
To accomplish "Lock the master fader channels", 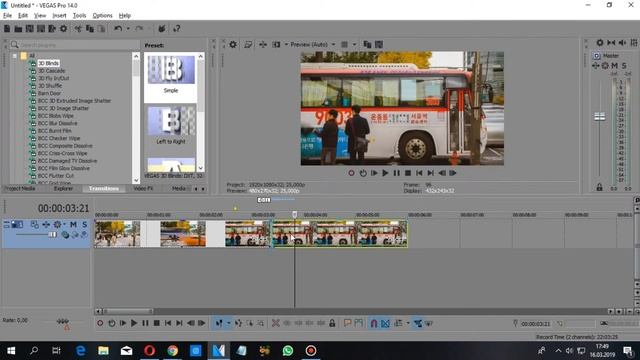I will pos(600,187).
